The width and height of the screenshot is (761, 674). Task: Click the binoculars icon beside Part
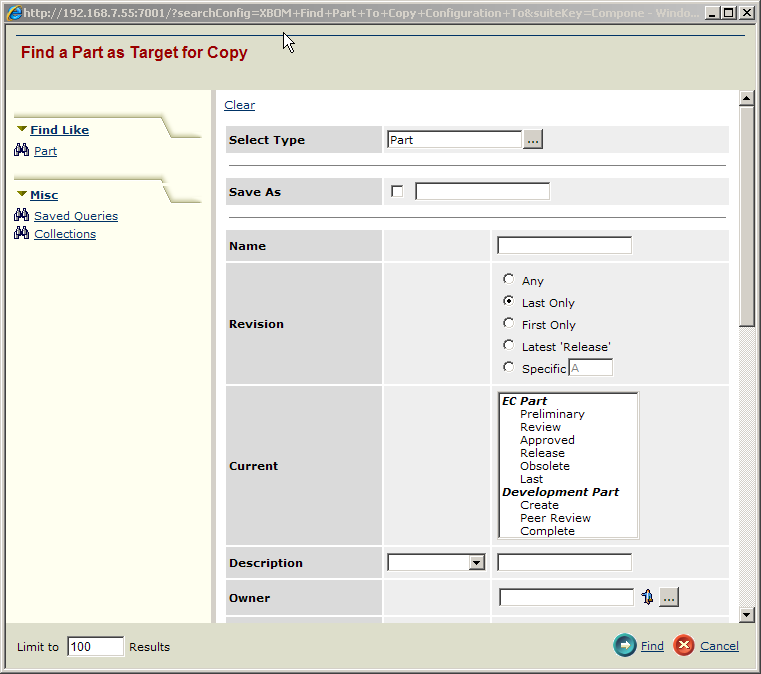21,151
